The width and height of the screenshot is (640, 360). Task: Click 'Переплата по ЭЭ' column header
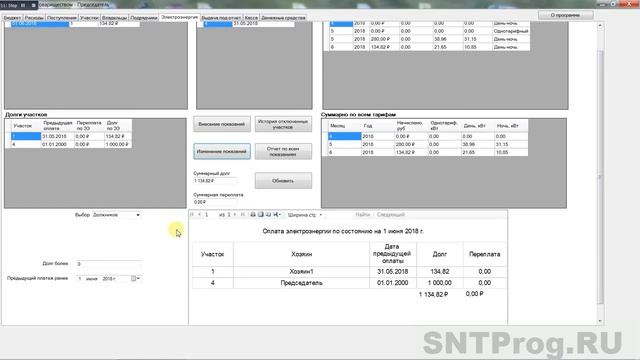point(89,125)
